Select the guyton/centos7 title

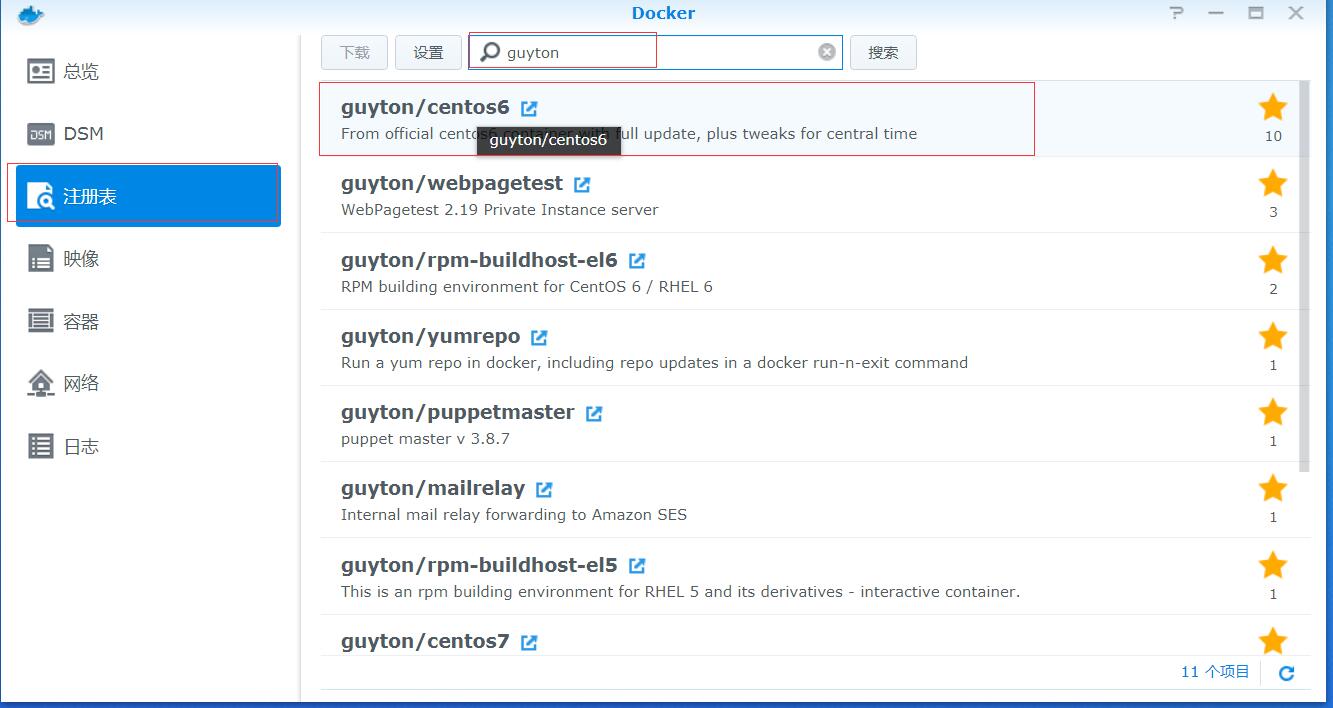tap(425, 641)
